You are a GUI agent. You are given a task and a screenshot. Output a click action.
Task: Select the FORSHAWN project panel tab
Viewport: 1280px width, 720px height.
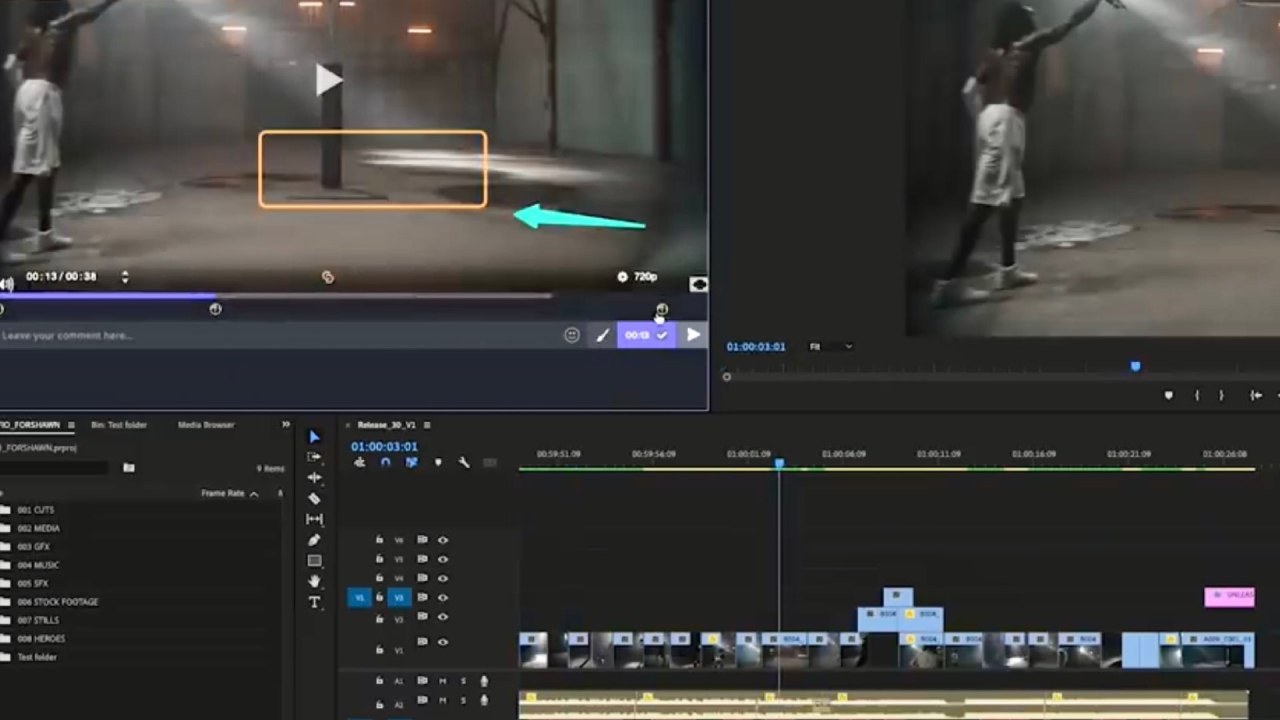[31, 425]
